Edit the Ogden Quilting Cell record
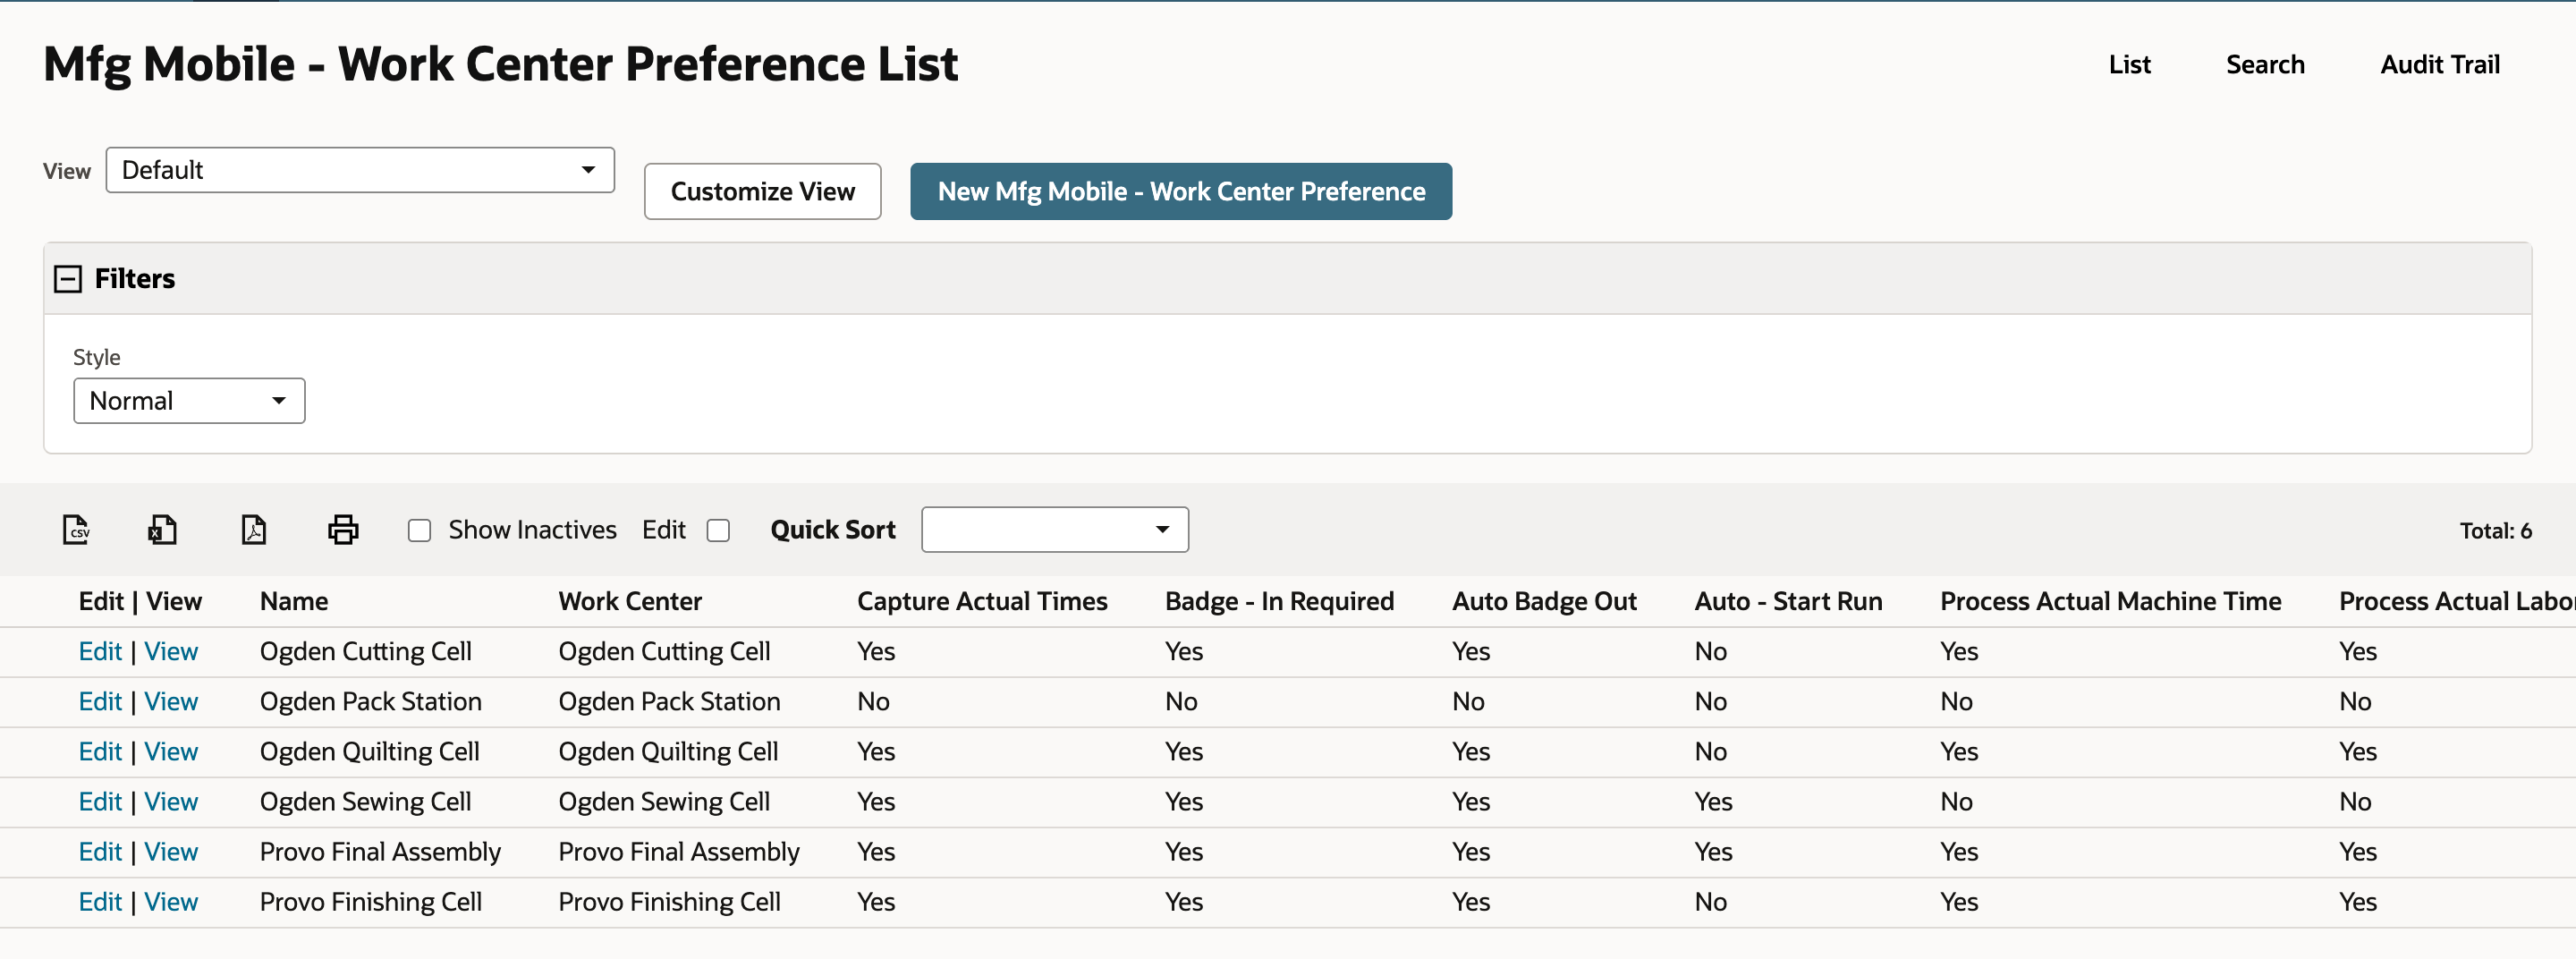 coord(100,751)
